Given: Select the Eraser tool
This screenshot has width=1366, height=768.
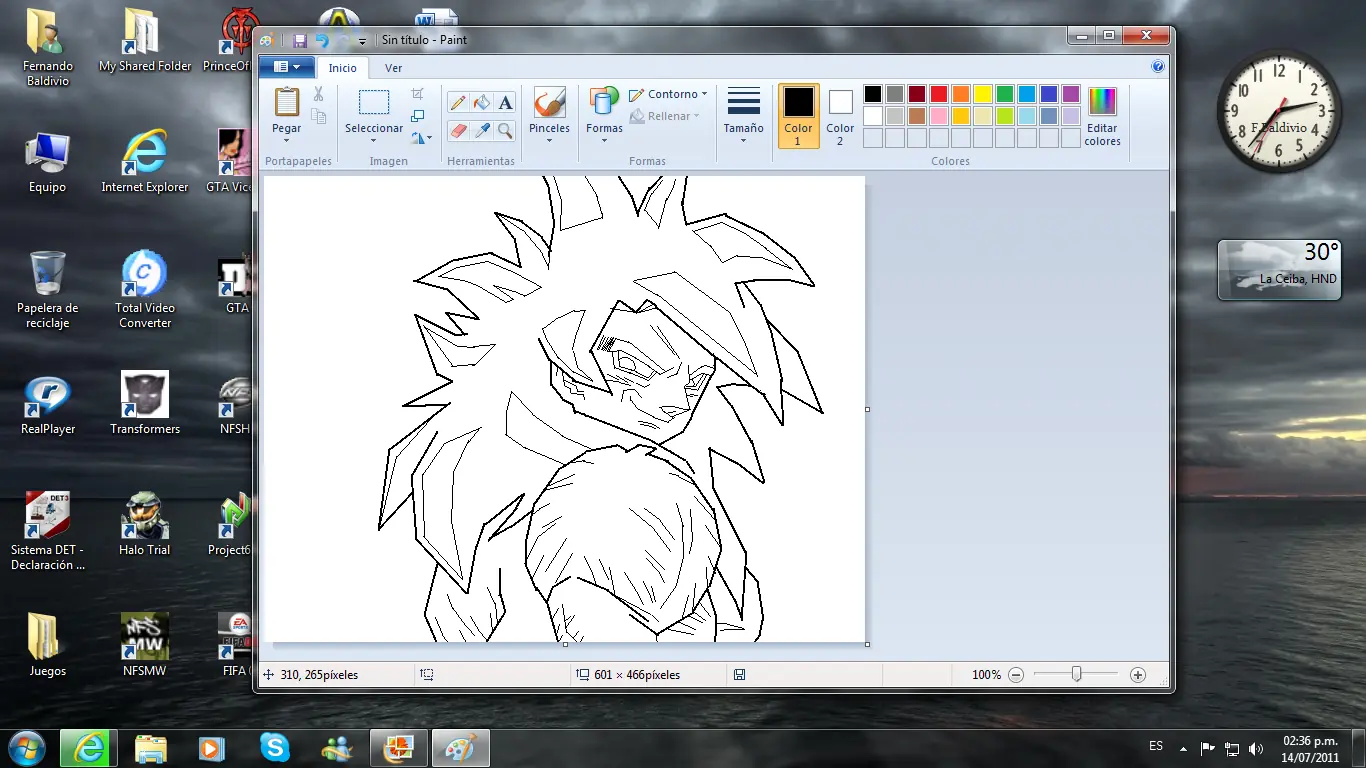Looking at the screenshot, I should tap(458, 130).
